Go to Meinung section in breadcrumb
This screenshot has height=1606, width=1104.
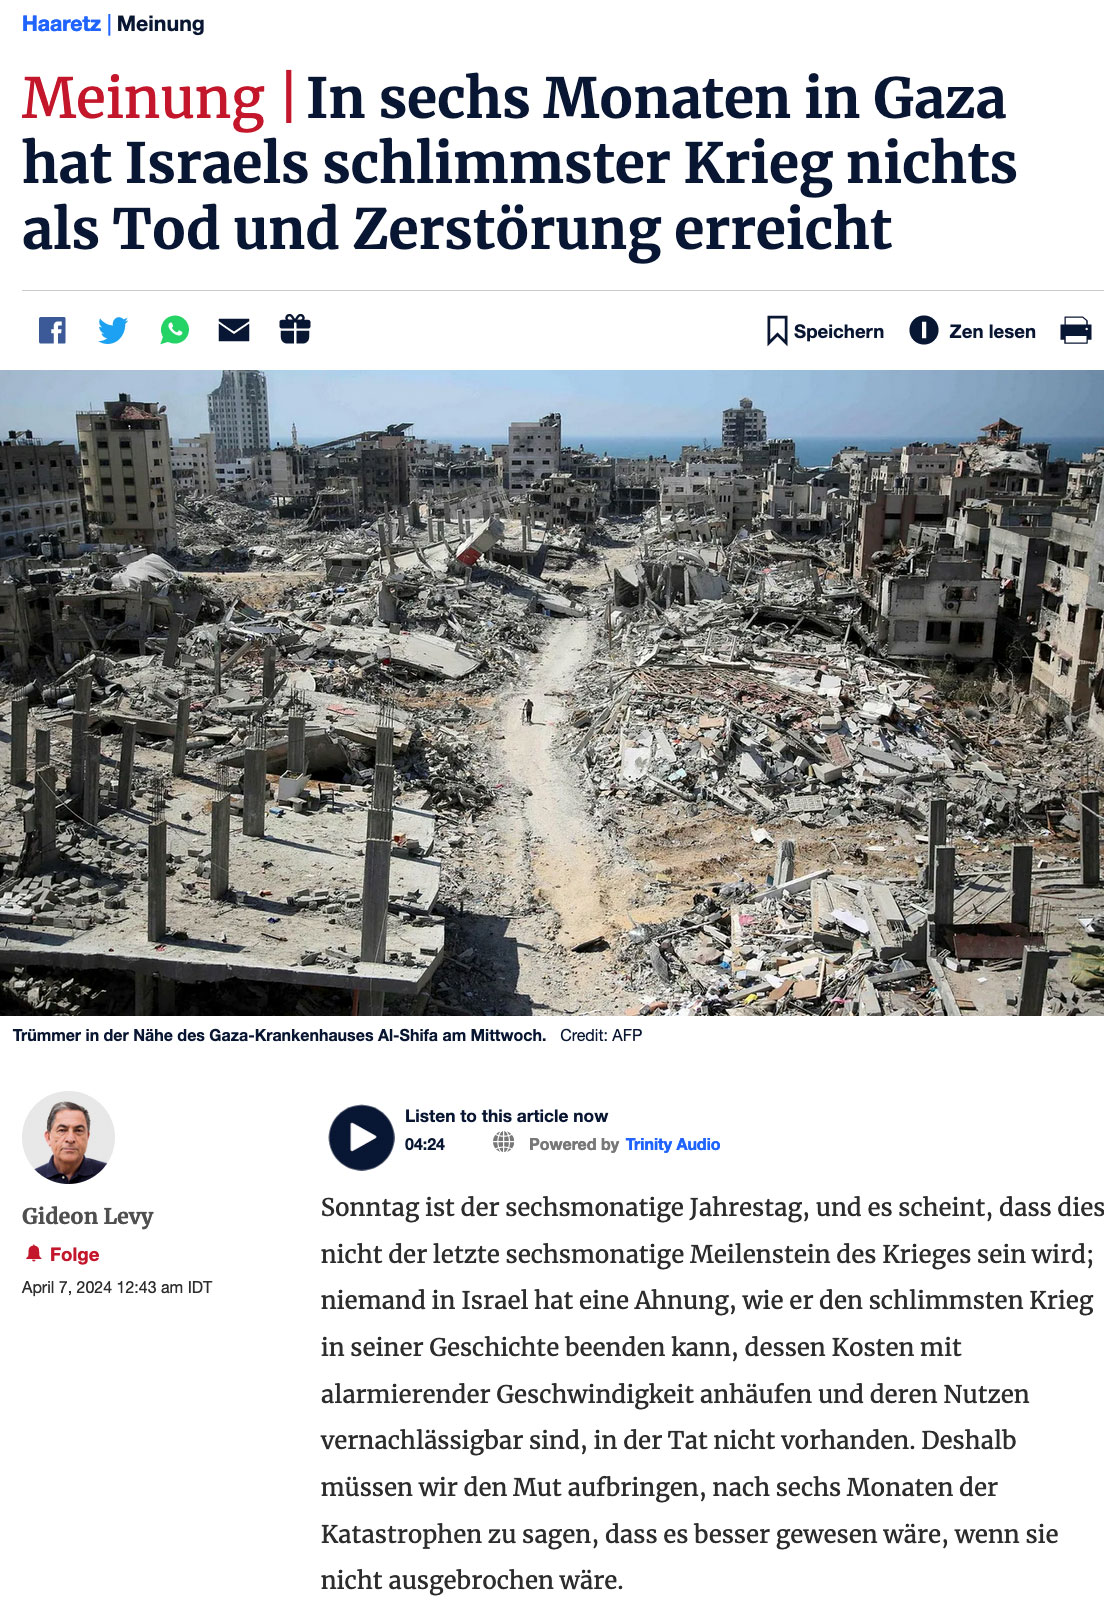160,24
